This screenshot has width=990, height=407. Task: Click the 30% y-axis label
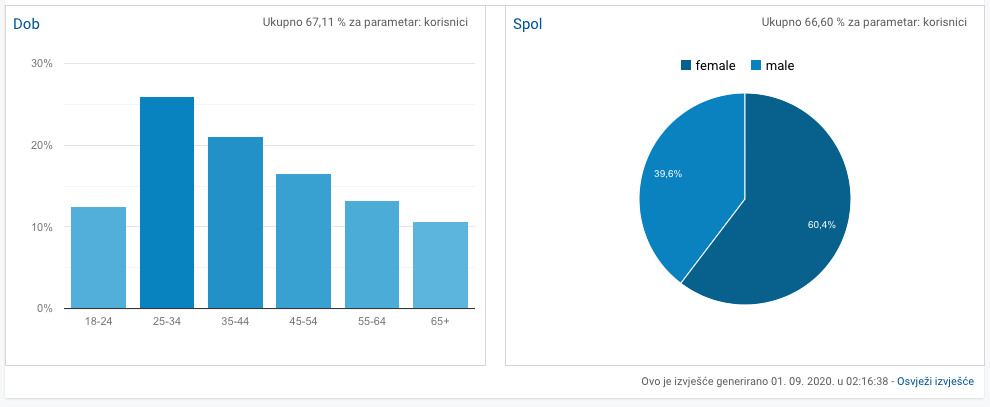(x=43, y=64)
